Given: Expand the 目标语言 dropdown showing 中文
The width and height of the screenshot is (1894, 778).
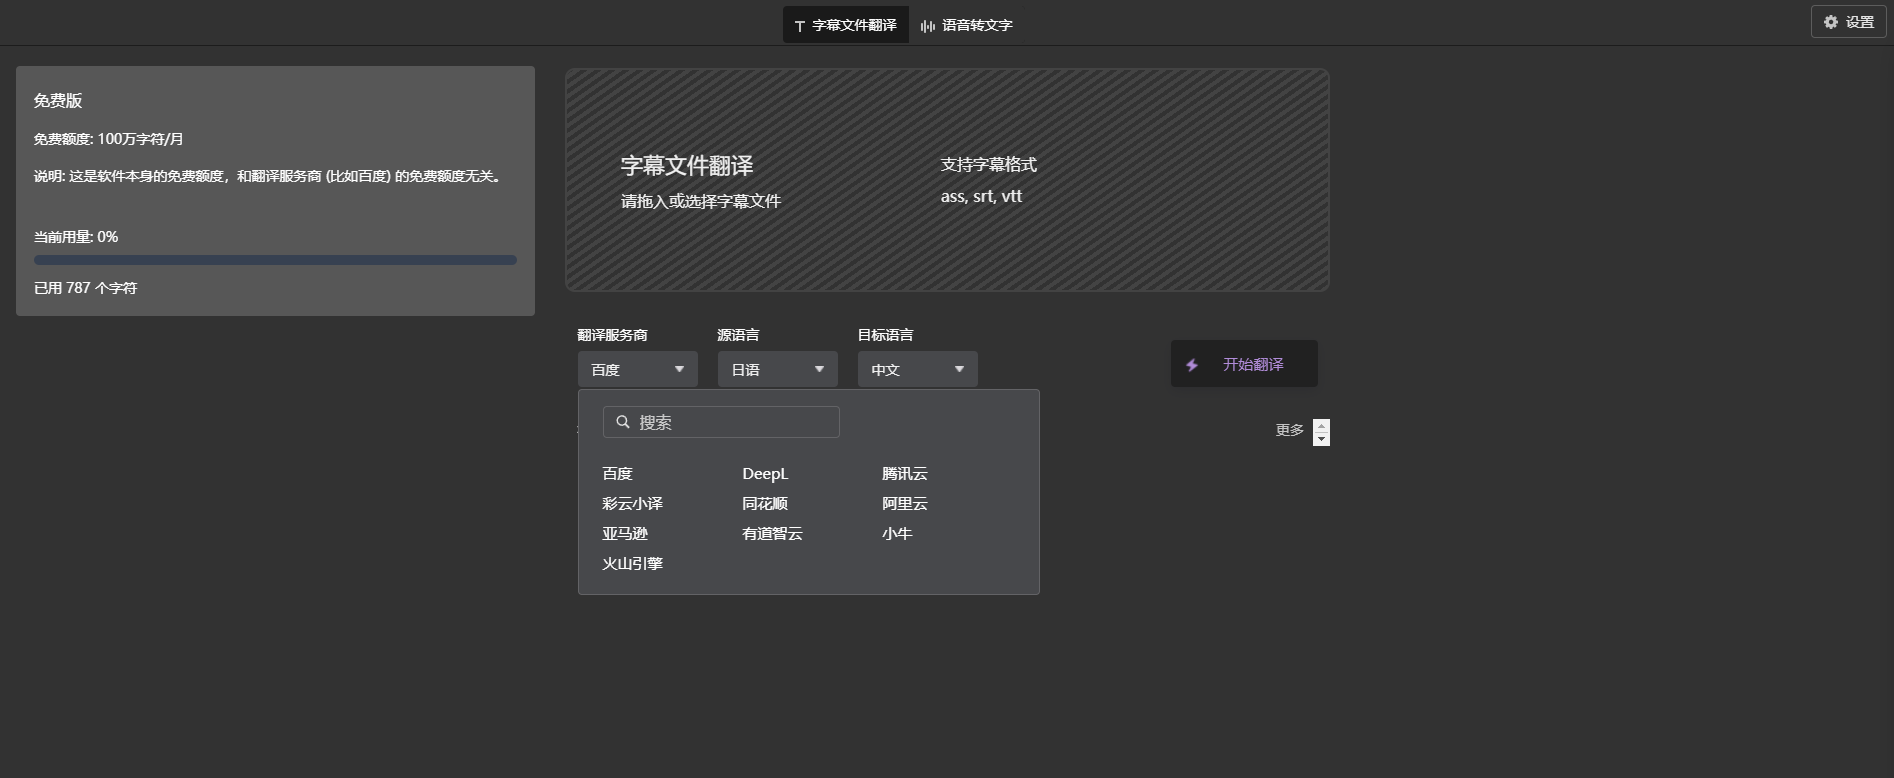Looking at the screenshot, I should (917, 369).
